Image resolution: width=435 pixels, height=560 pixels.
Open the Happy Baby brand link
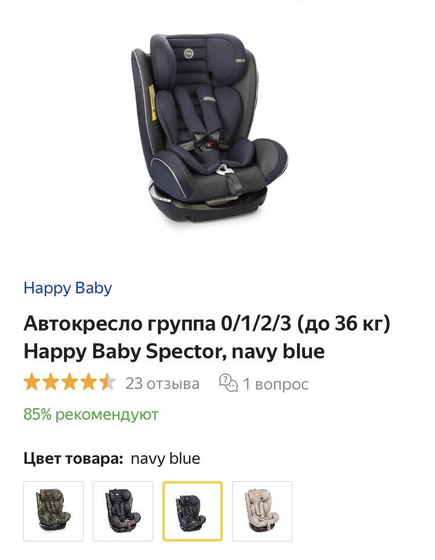click(x=68, y=288)
